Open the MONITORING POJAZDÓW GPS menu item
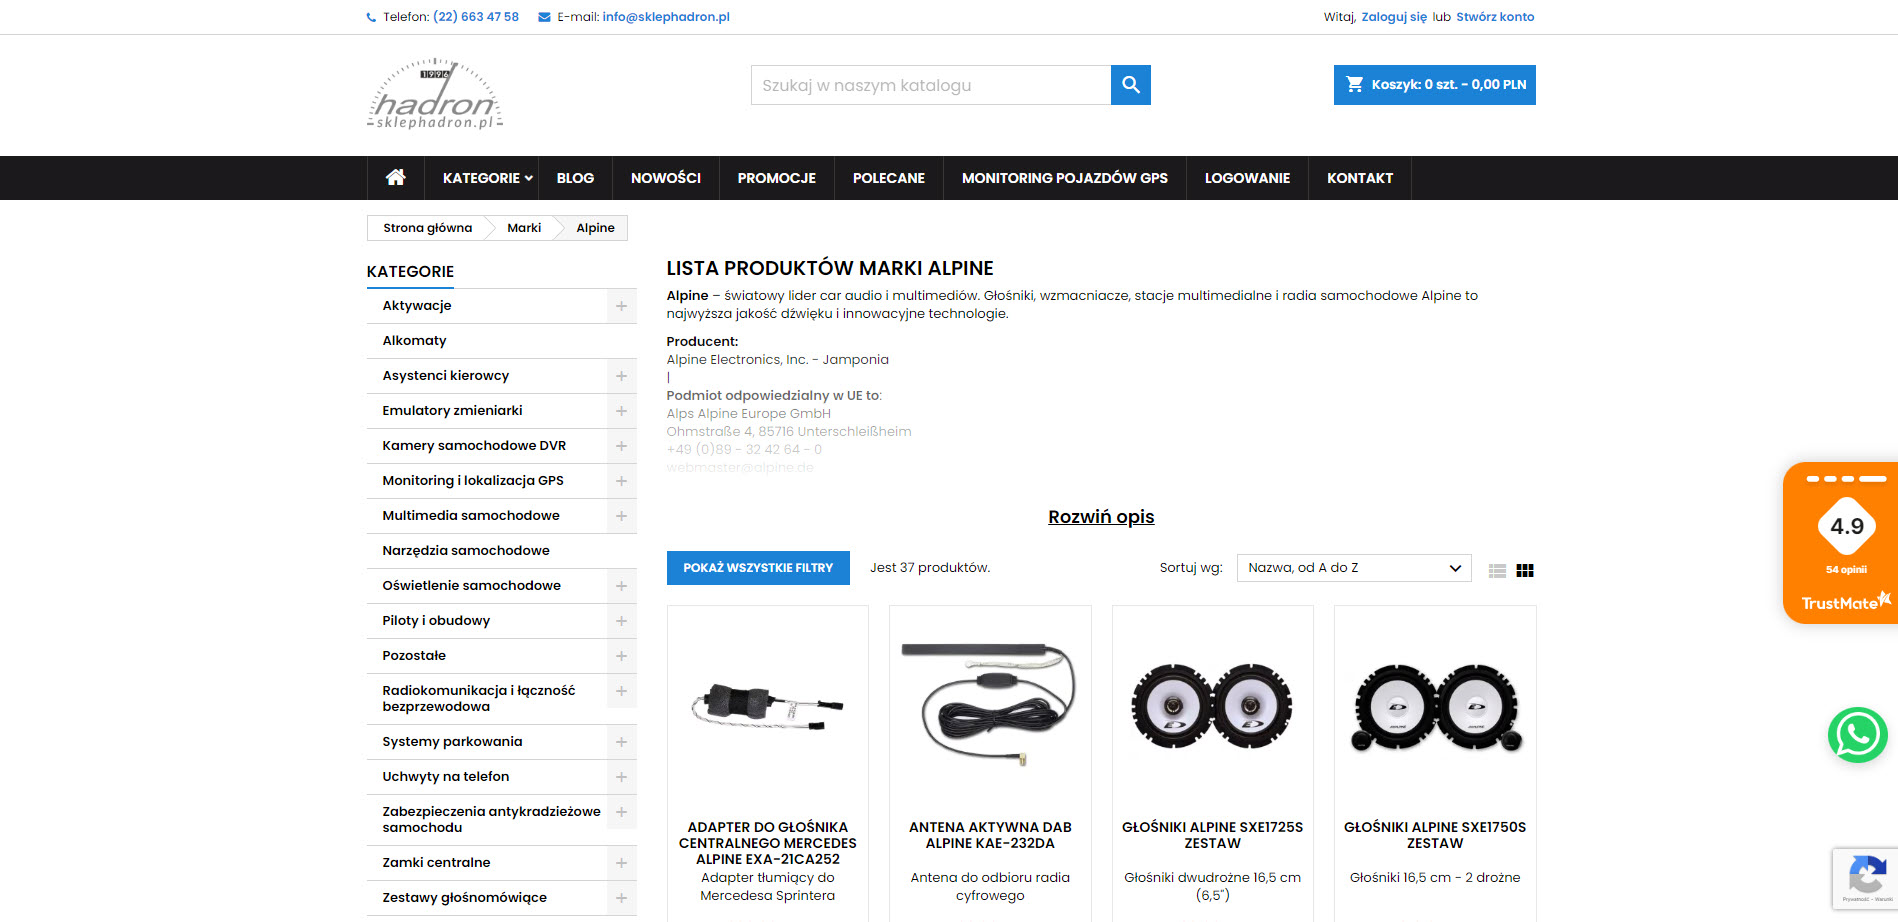 1064,178
